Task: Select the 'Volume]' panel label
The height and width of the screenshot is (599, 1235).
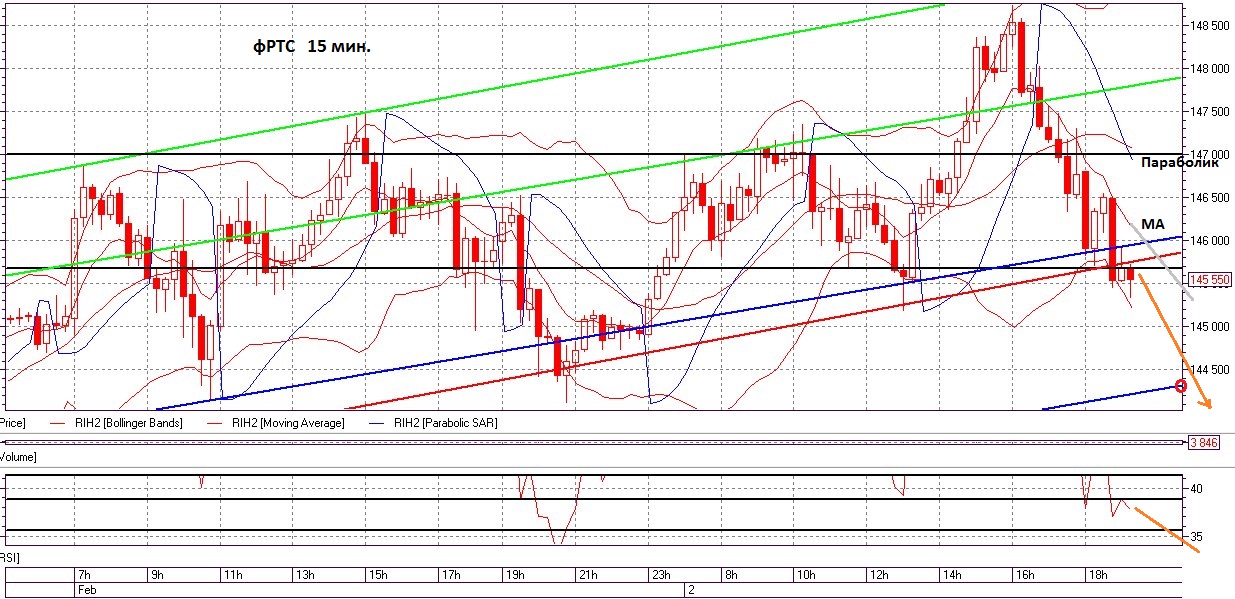Action: 18,457
